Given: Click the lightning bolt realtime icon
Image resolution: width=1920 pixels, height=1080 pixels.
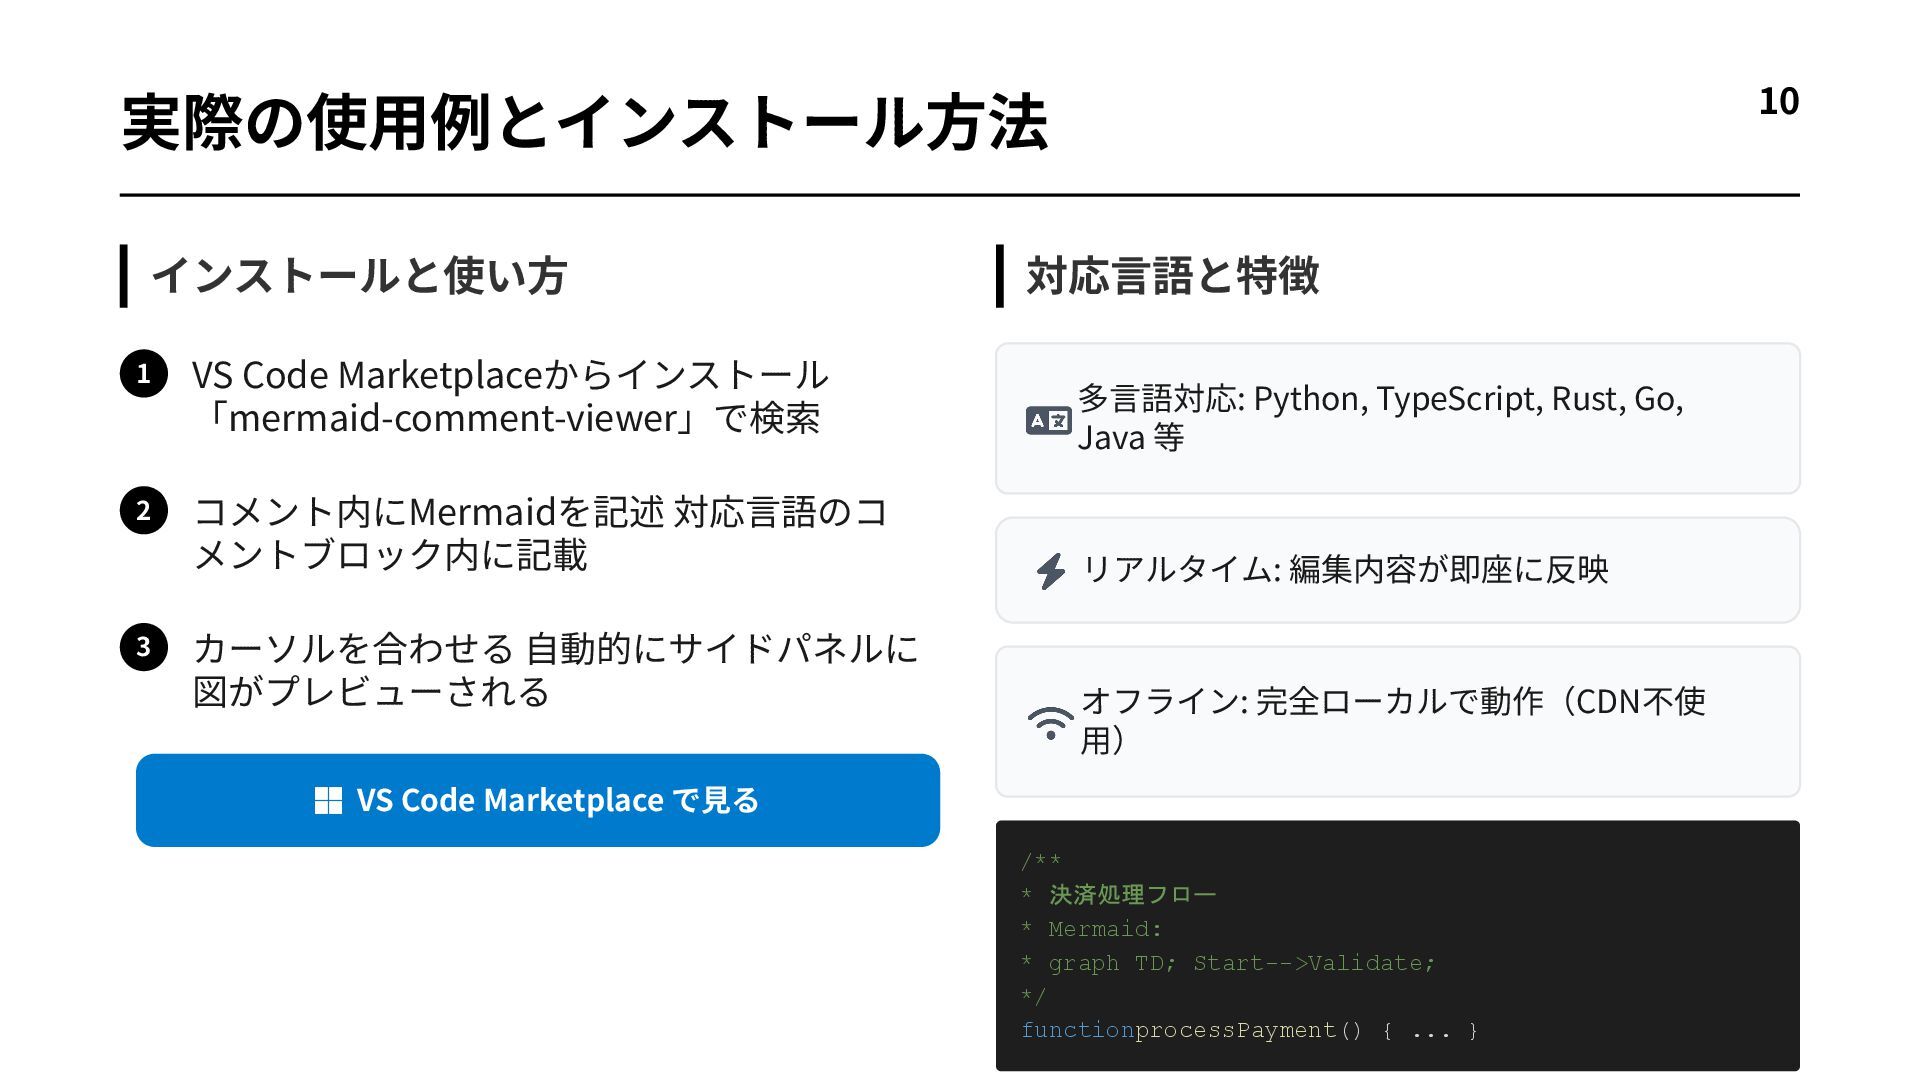Looking at the screenshot, I should point(1050,571).
